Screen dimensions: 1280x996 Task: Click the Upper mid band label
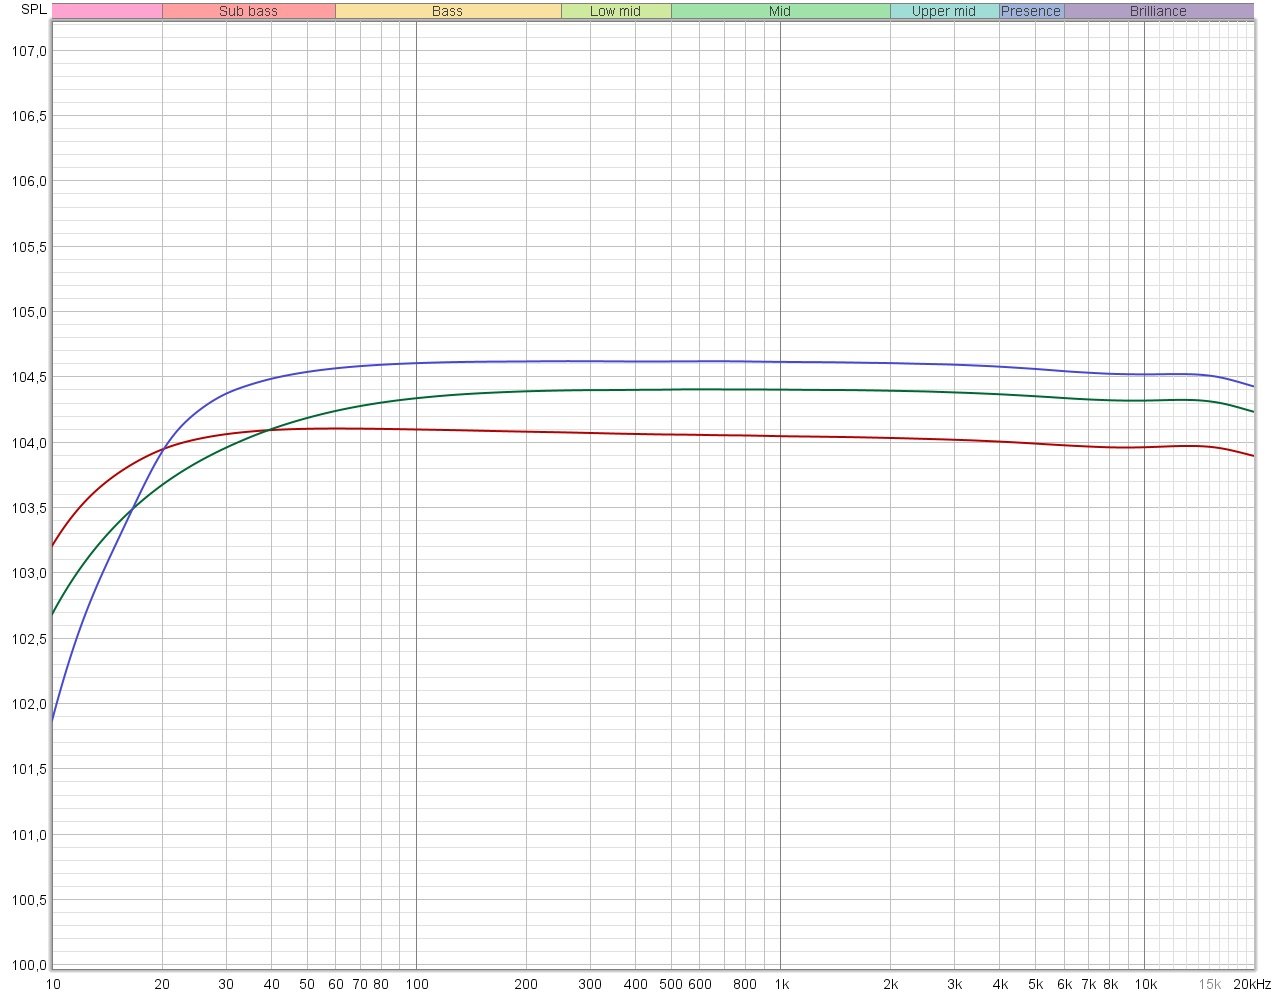(x=943, y=11)
